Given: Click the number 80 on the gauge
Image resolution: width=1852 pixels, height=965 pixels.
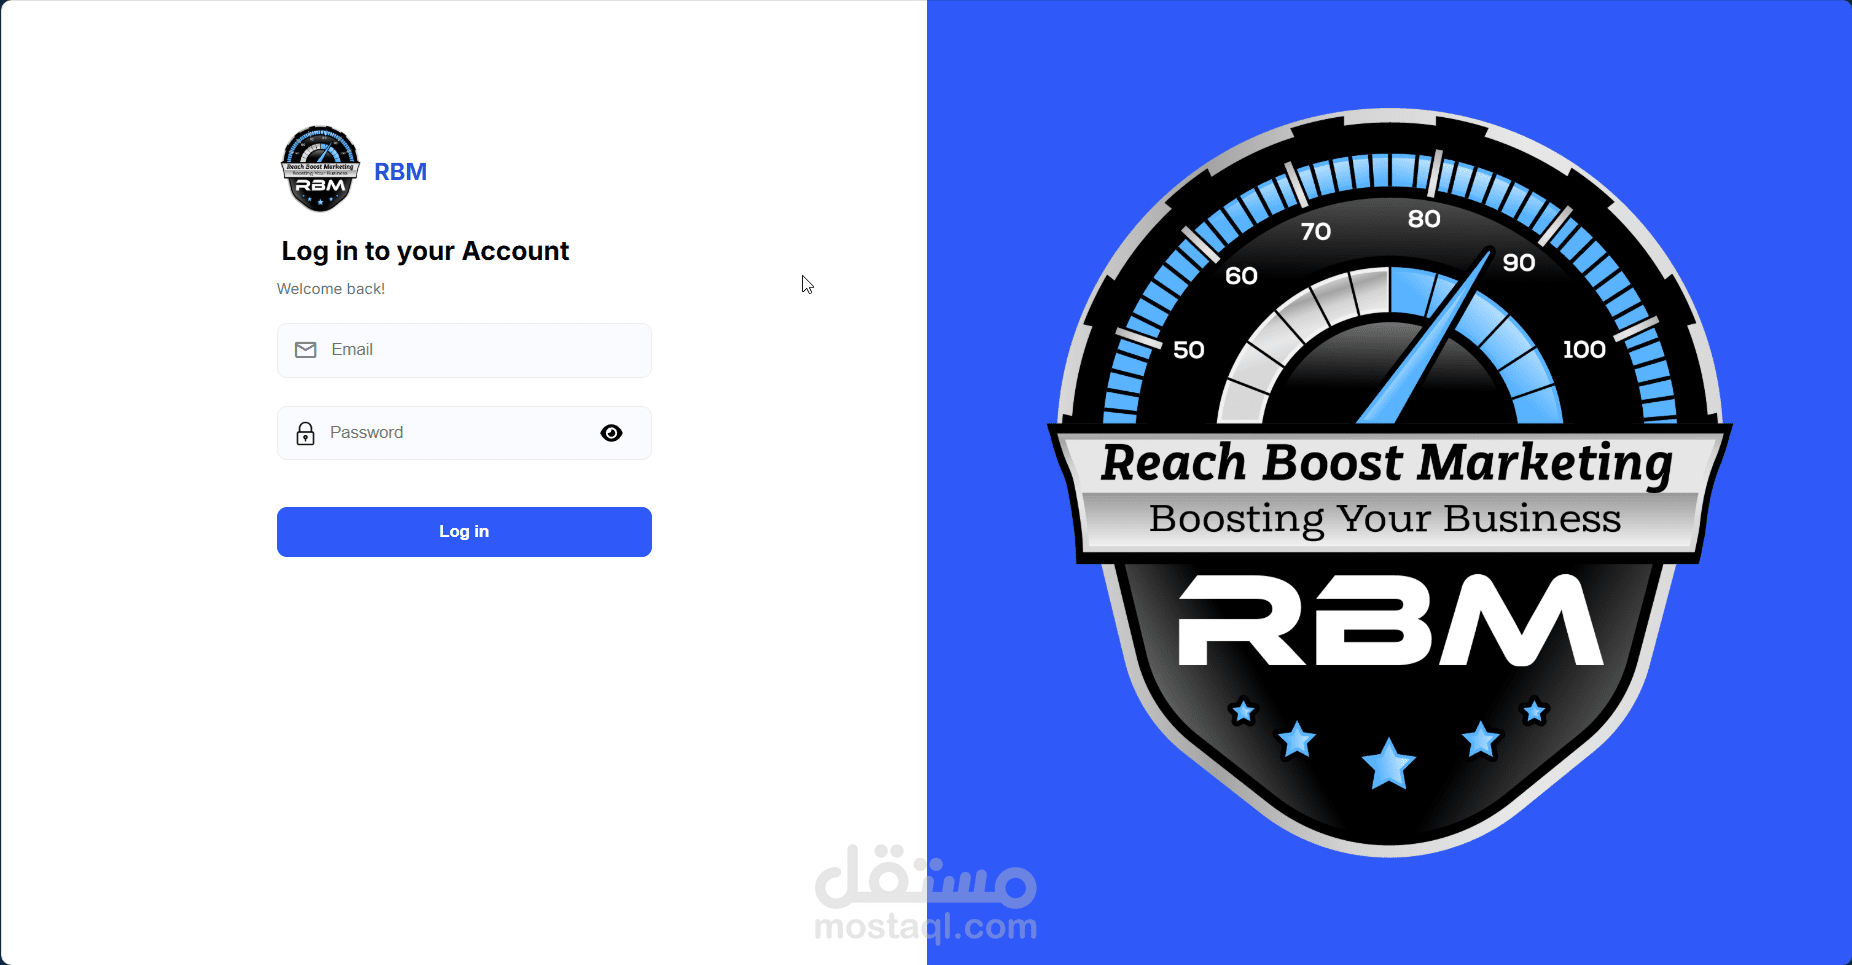Looking at the screenshot, I should (1424, 219).
